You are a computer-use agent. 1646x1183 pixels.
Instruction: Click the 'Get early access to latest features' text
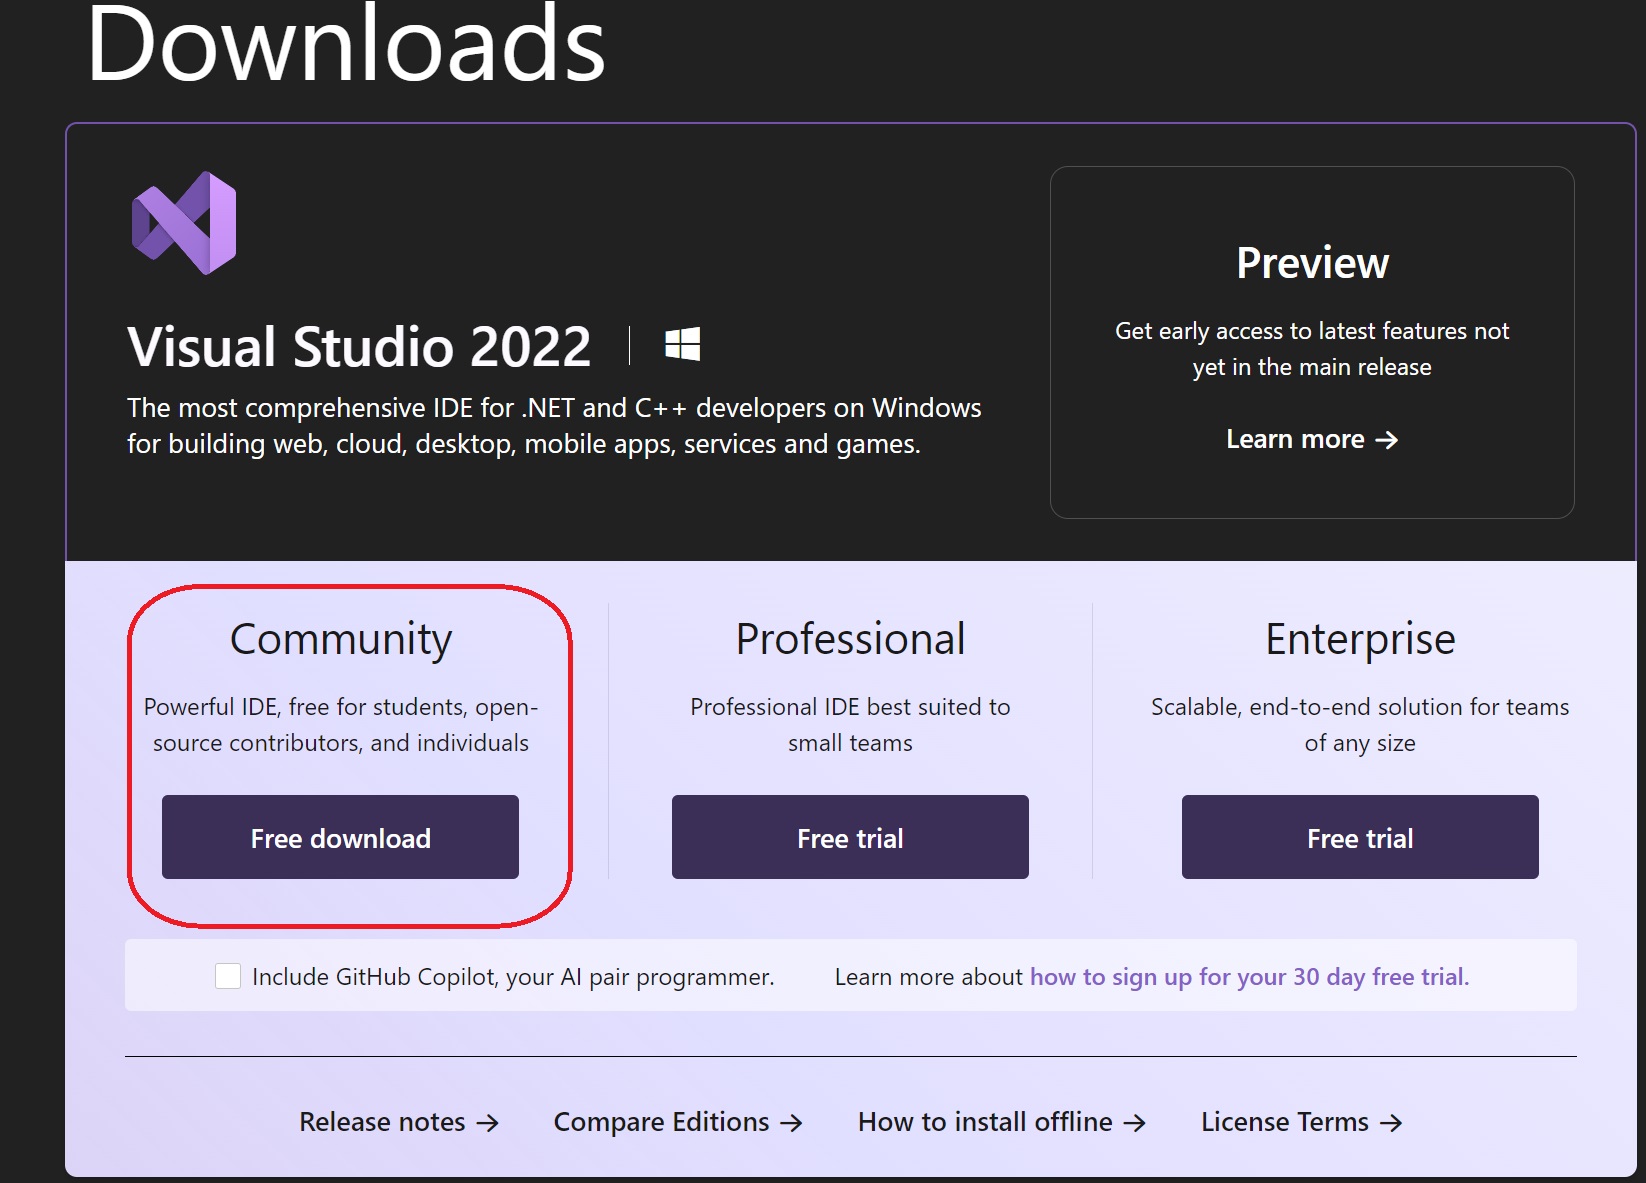point(1312,349)
